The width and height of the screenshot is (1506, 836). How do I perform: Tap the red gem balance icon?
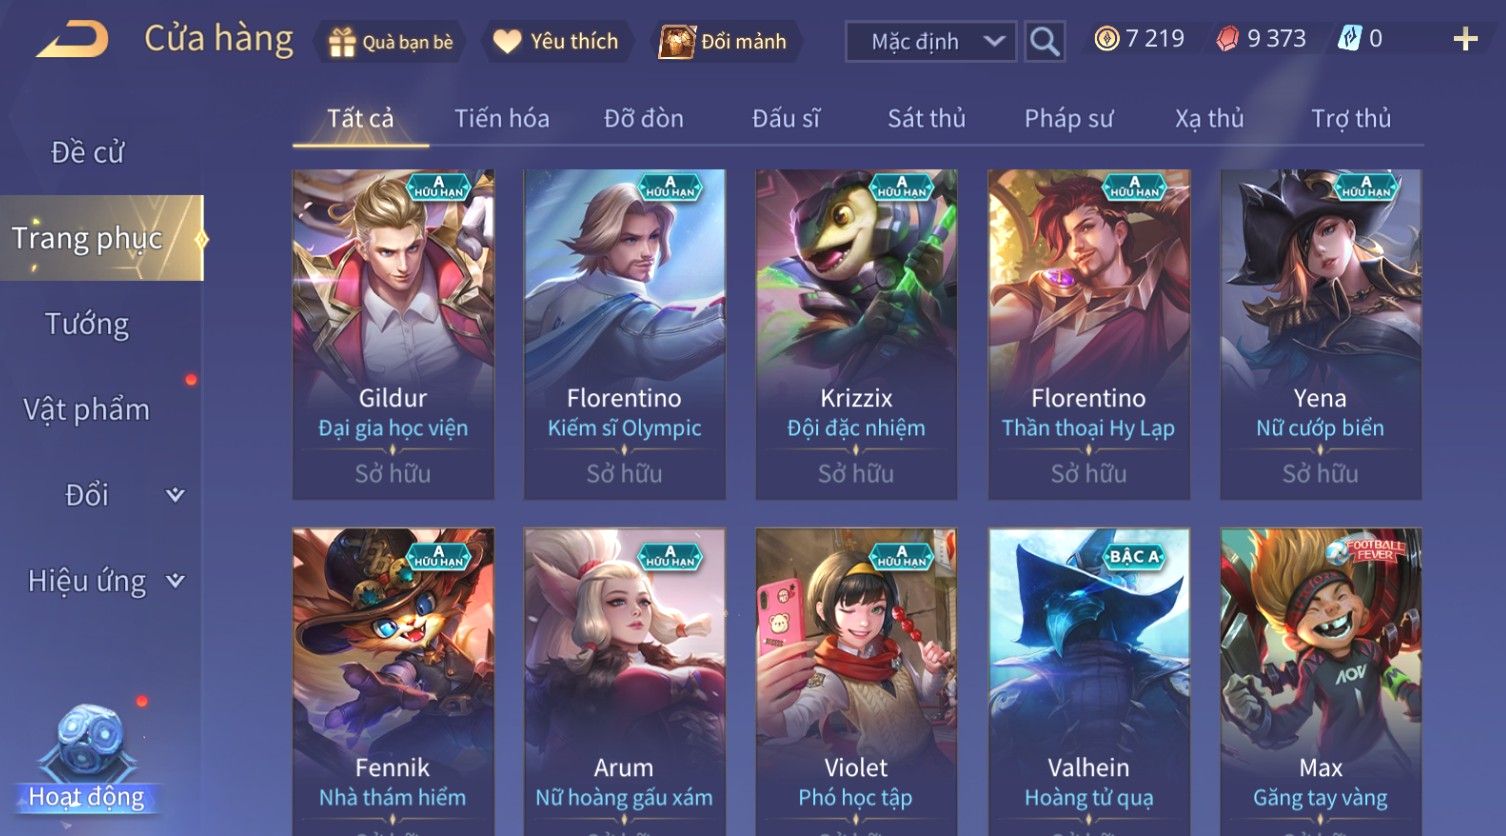click(x=1227, y=39)
